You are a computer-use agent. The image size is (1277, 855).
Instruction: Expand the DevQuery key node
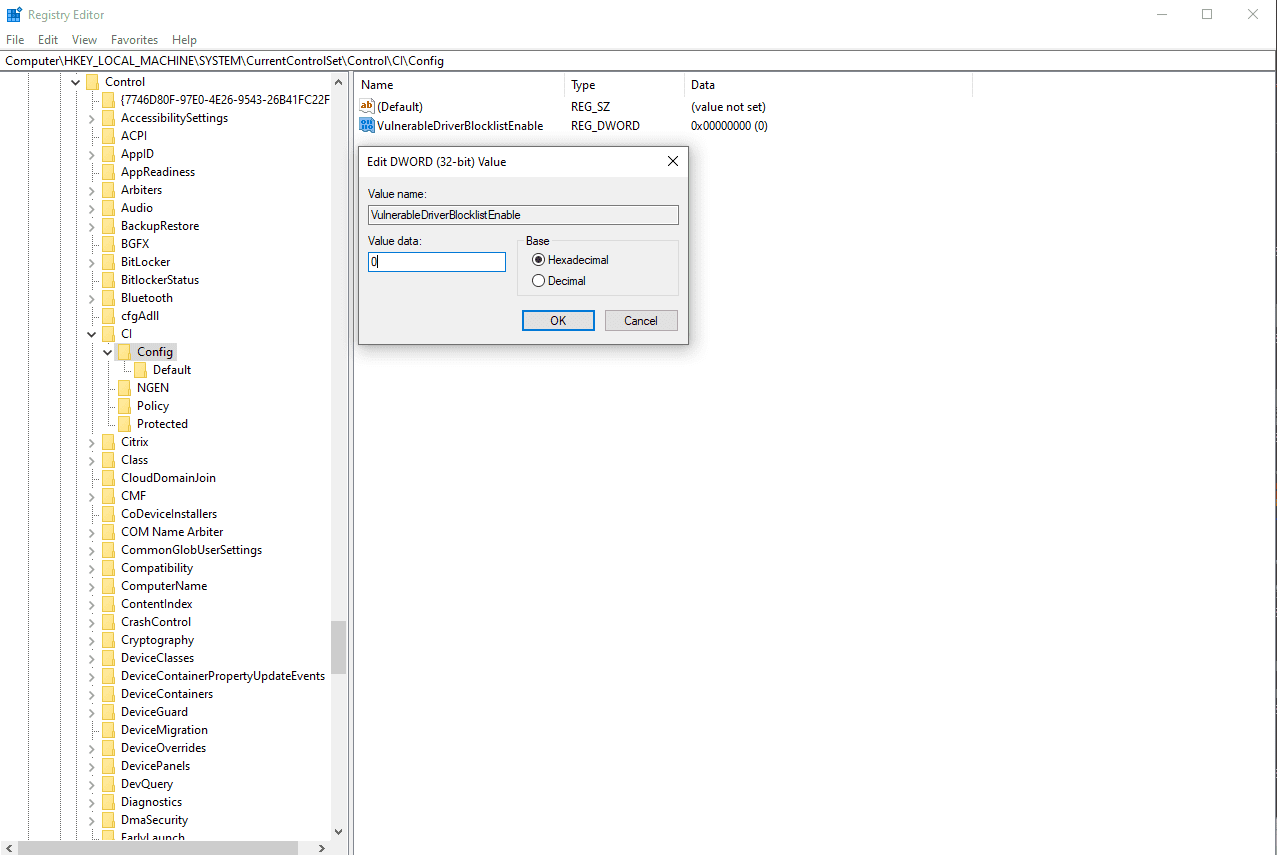pyautogui.click(x=91, y=784)
